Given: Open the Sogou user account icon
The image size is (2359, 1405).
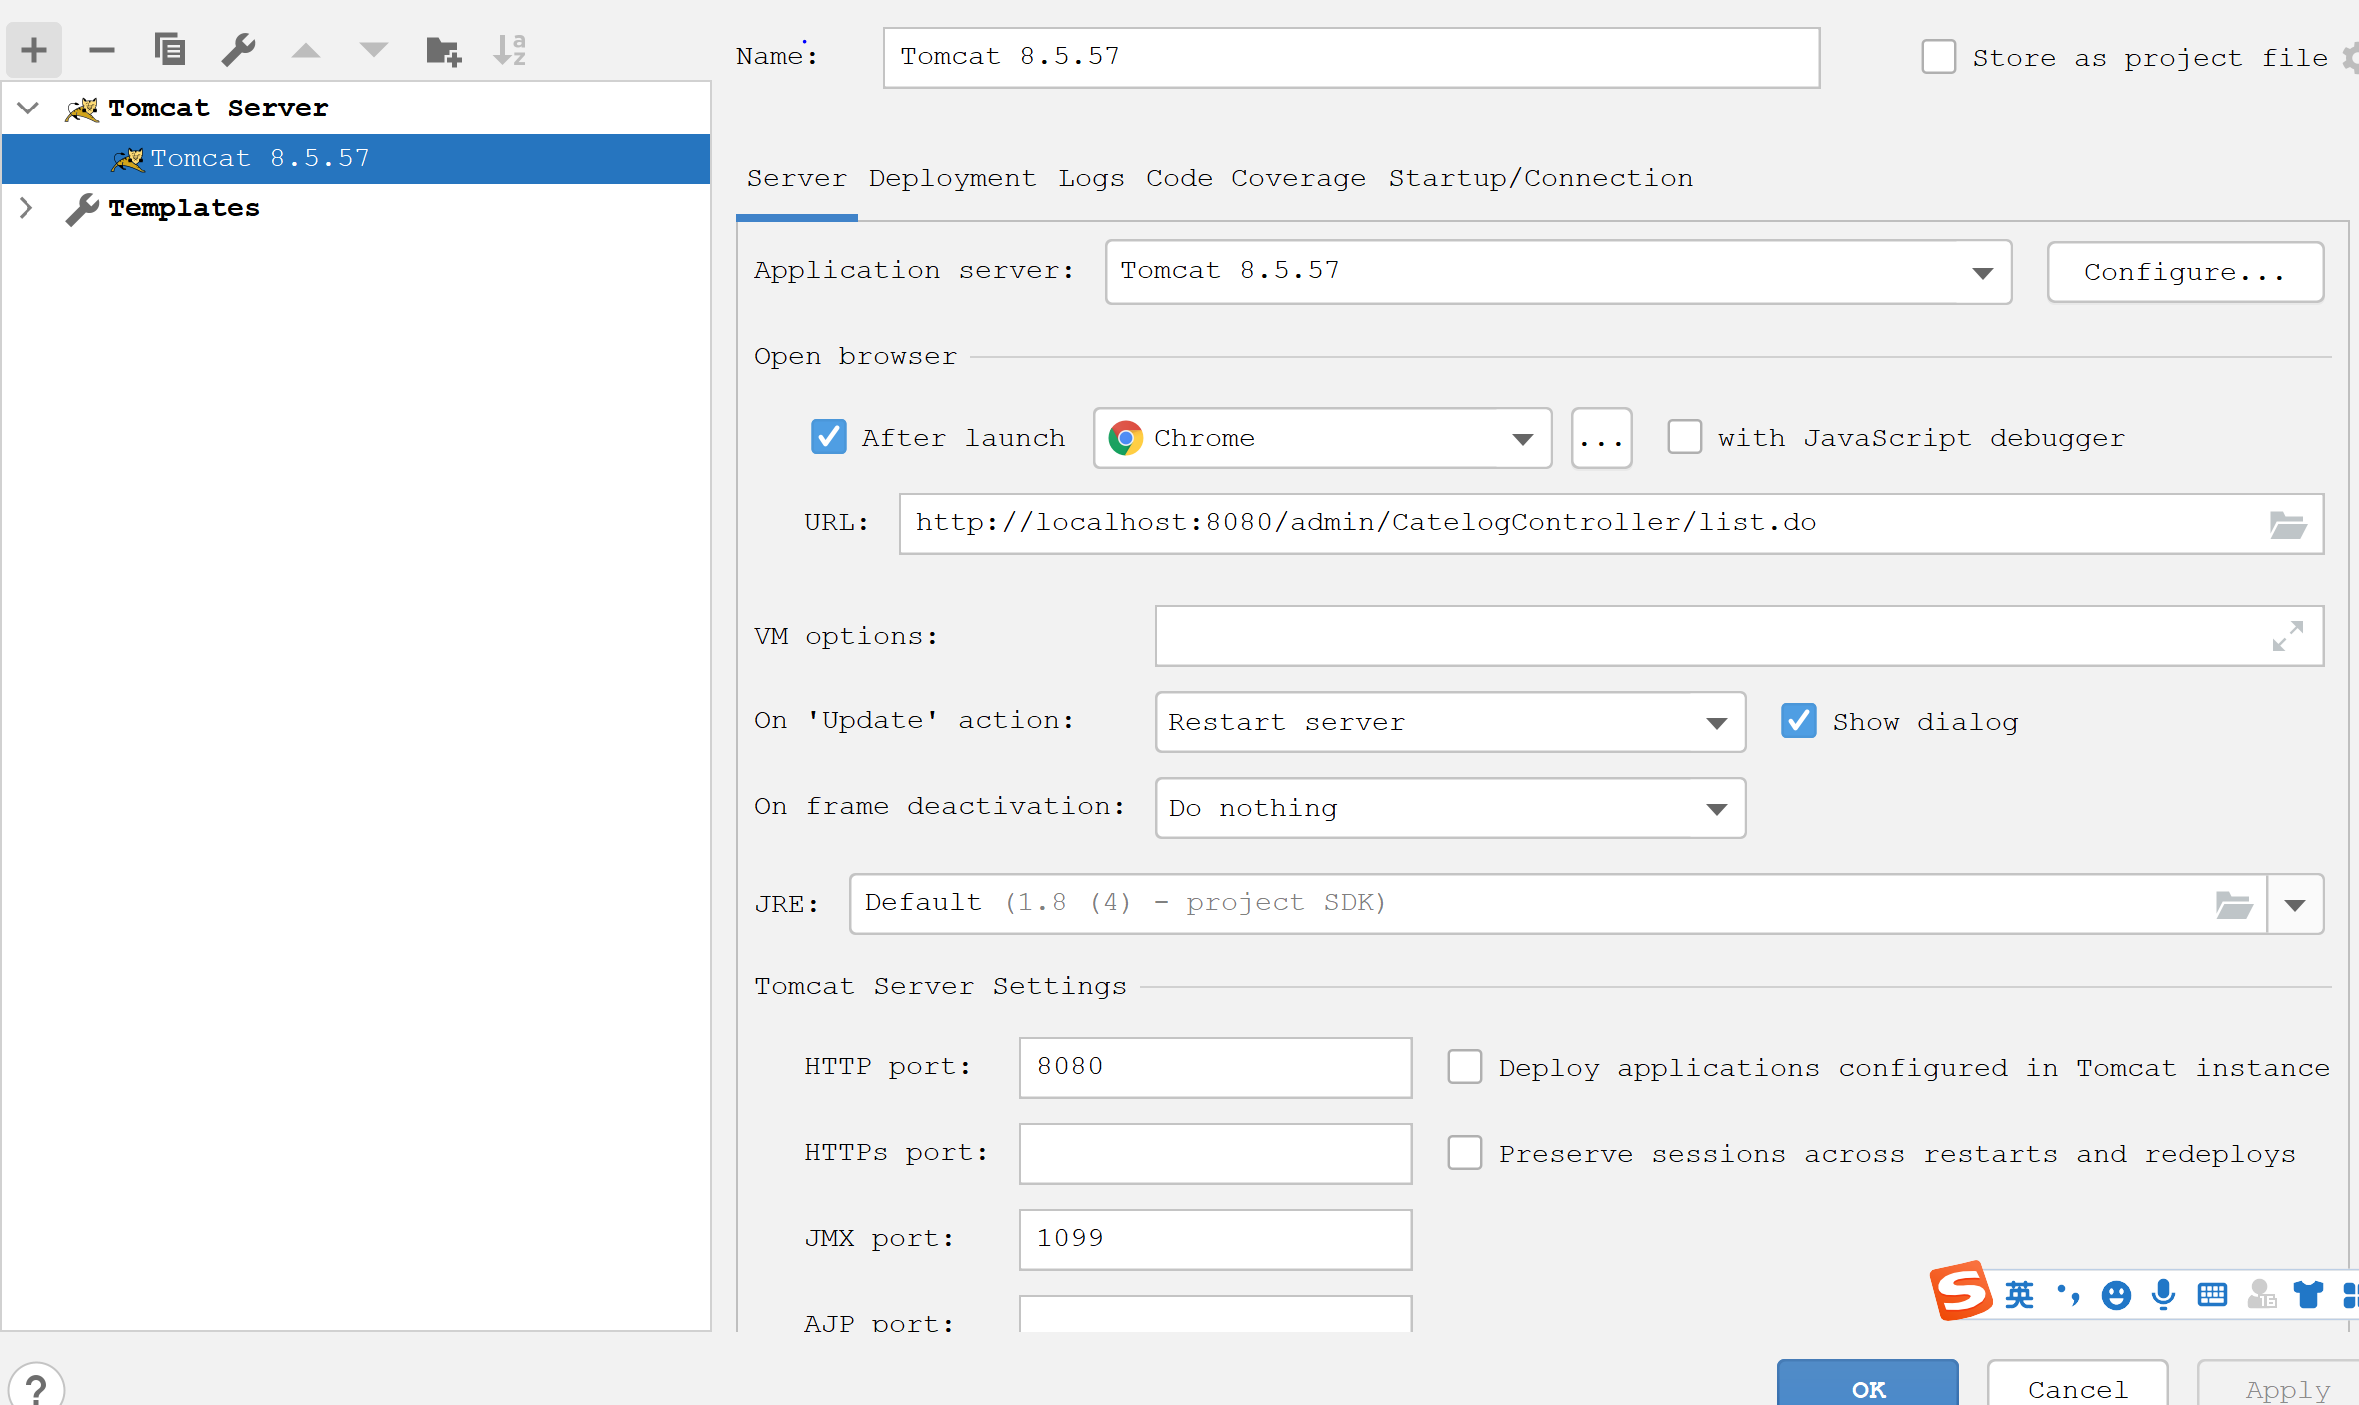Looking at the screenshot, I should coord(2261,1295).
